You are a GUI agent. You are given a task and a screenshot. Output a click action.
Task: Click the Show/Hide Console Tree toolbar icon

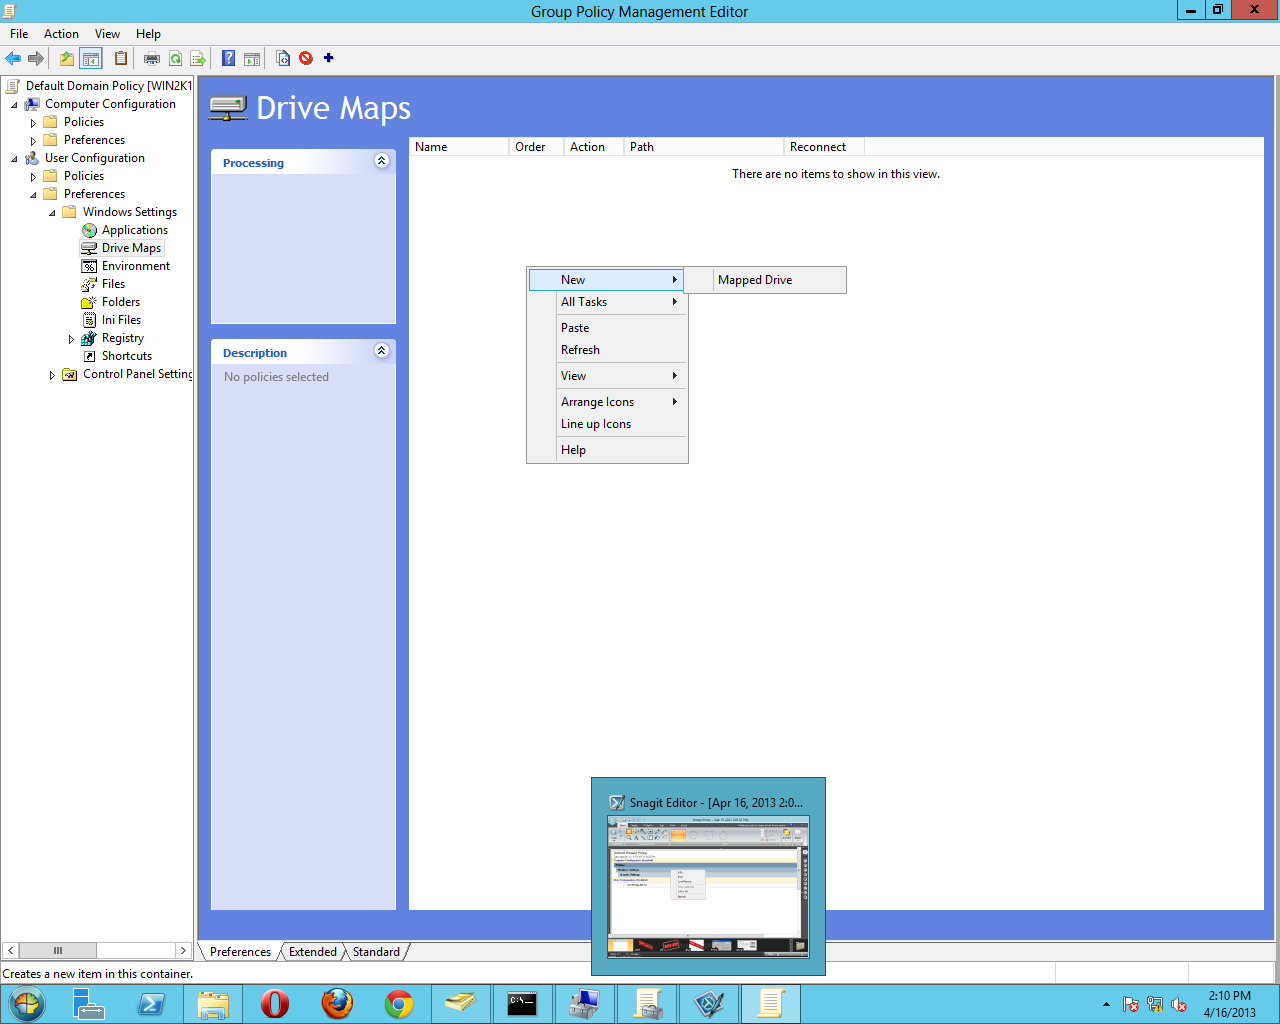(x=90, y=58)
